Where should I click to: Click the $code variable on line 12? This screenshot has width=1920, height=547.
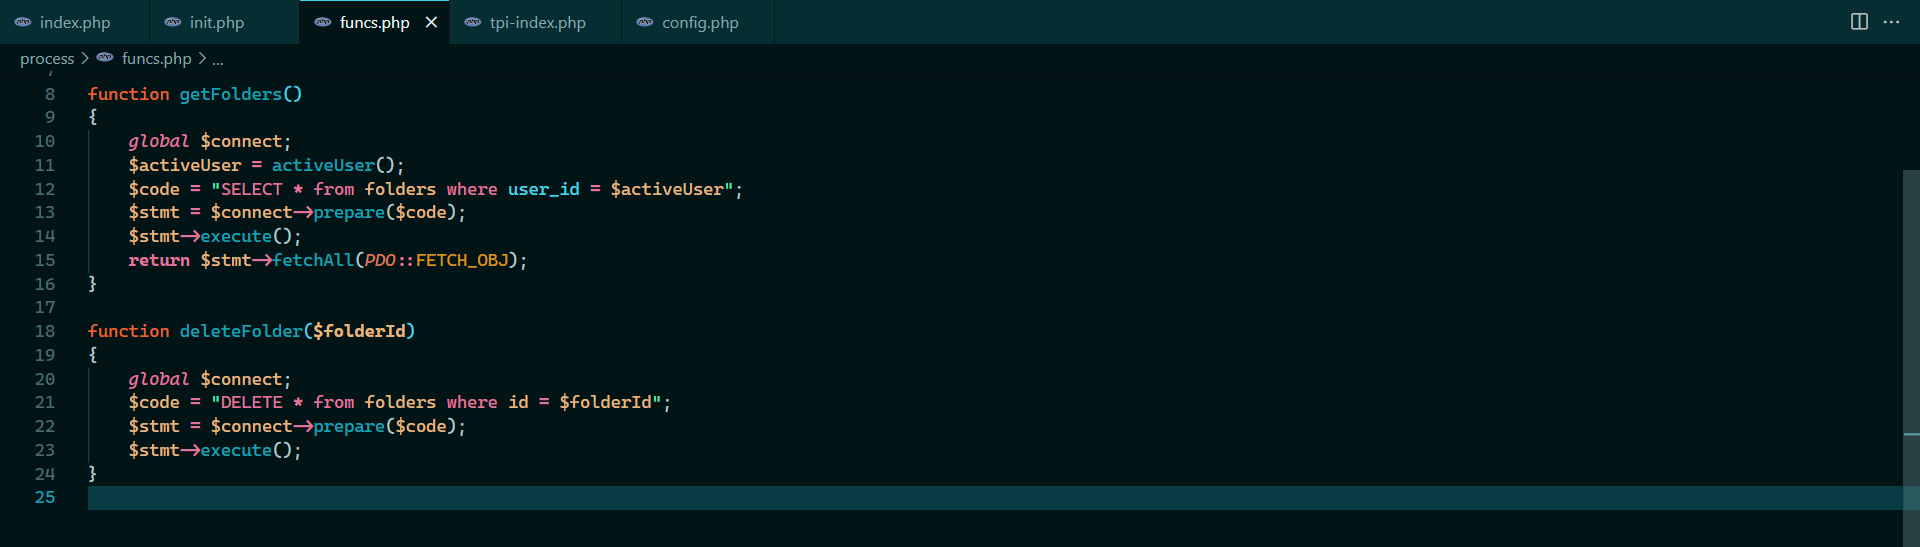pos(154,189)
